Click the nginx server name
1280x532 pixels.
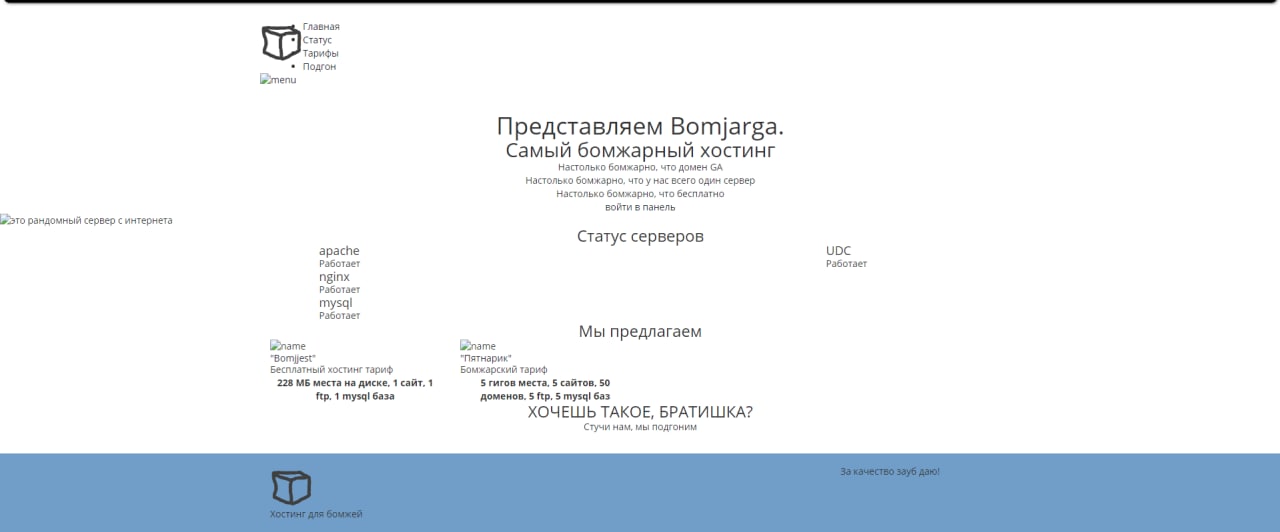[x=334, y=277]
